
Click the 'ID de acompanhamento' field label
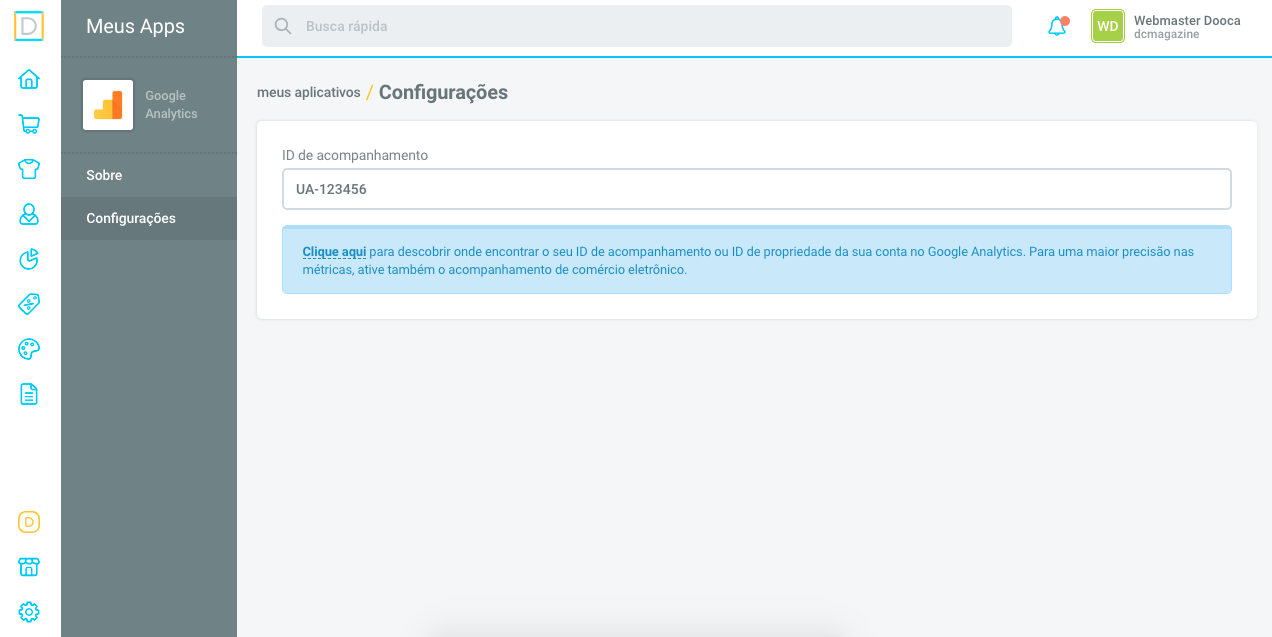(355, 155)
